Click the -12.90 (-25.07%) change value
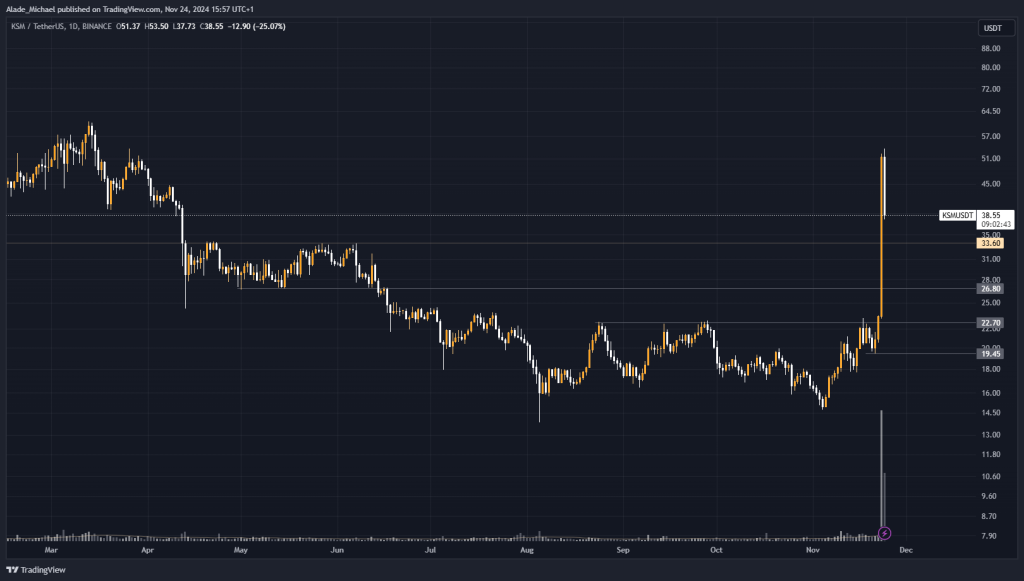 pos(259,26)
